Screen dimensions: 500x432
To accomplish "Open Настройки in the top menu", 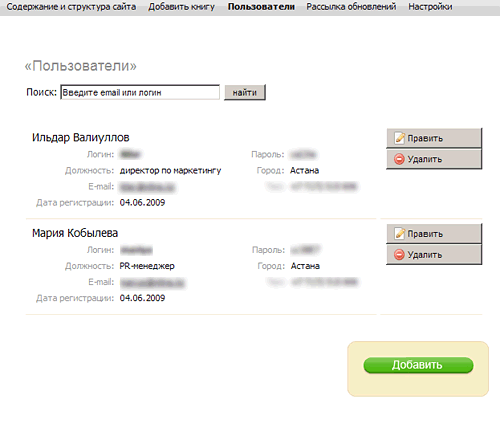I will 430,7.
